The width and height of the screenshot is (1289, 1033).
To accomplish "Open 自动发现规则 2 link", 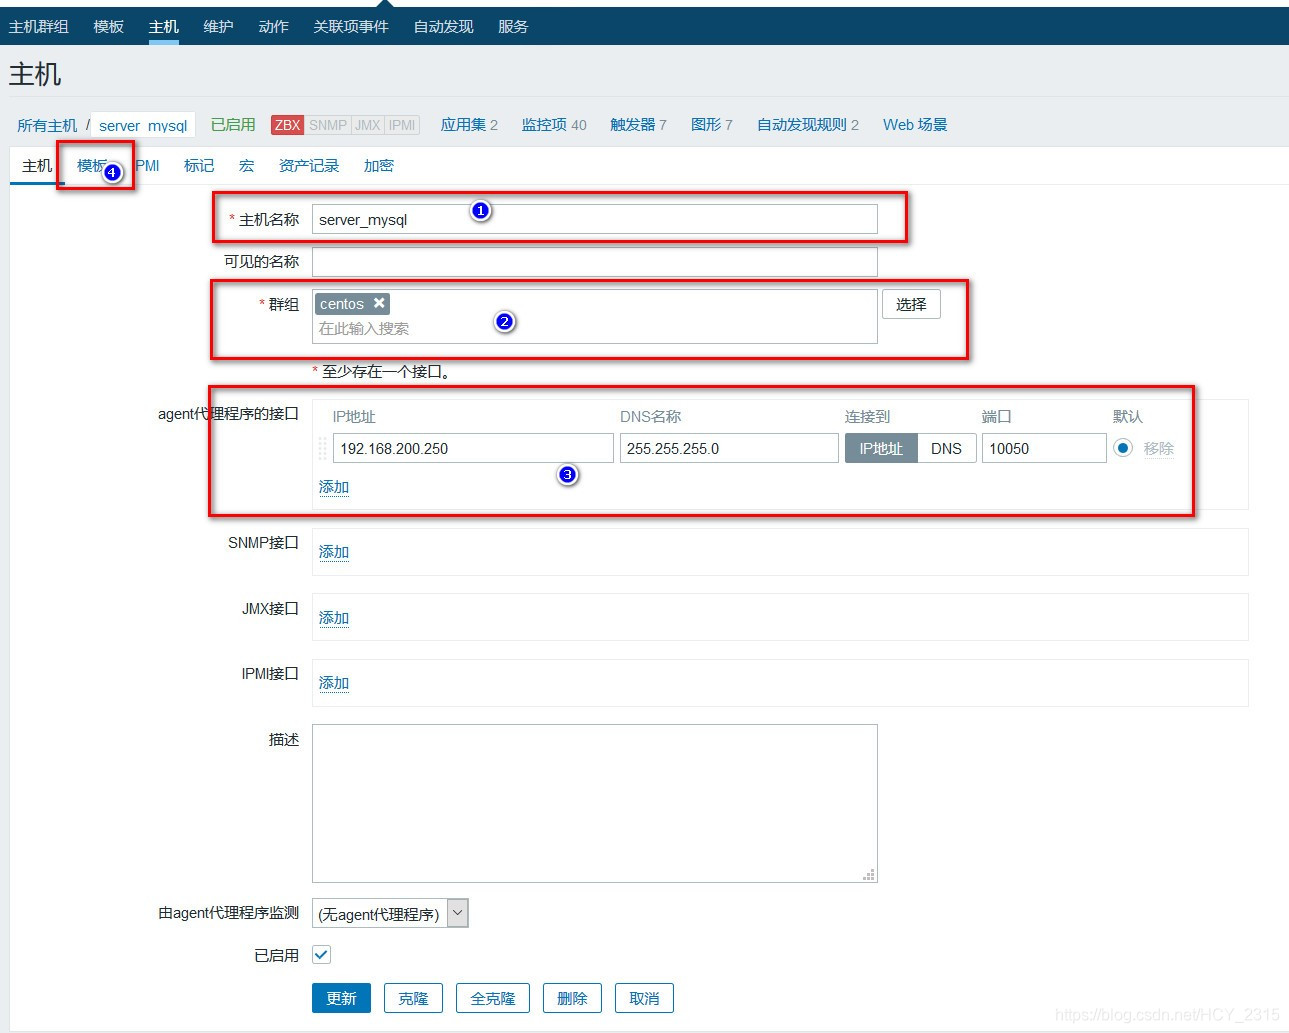I will (x=808, y=124).
